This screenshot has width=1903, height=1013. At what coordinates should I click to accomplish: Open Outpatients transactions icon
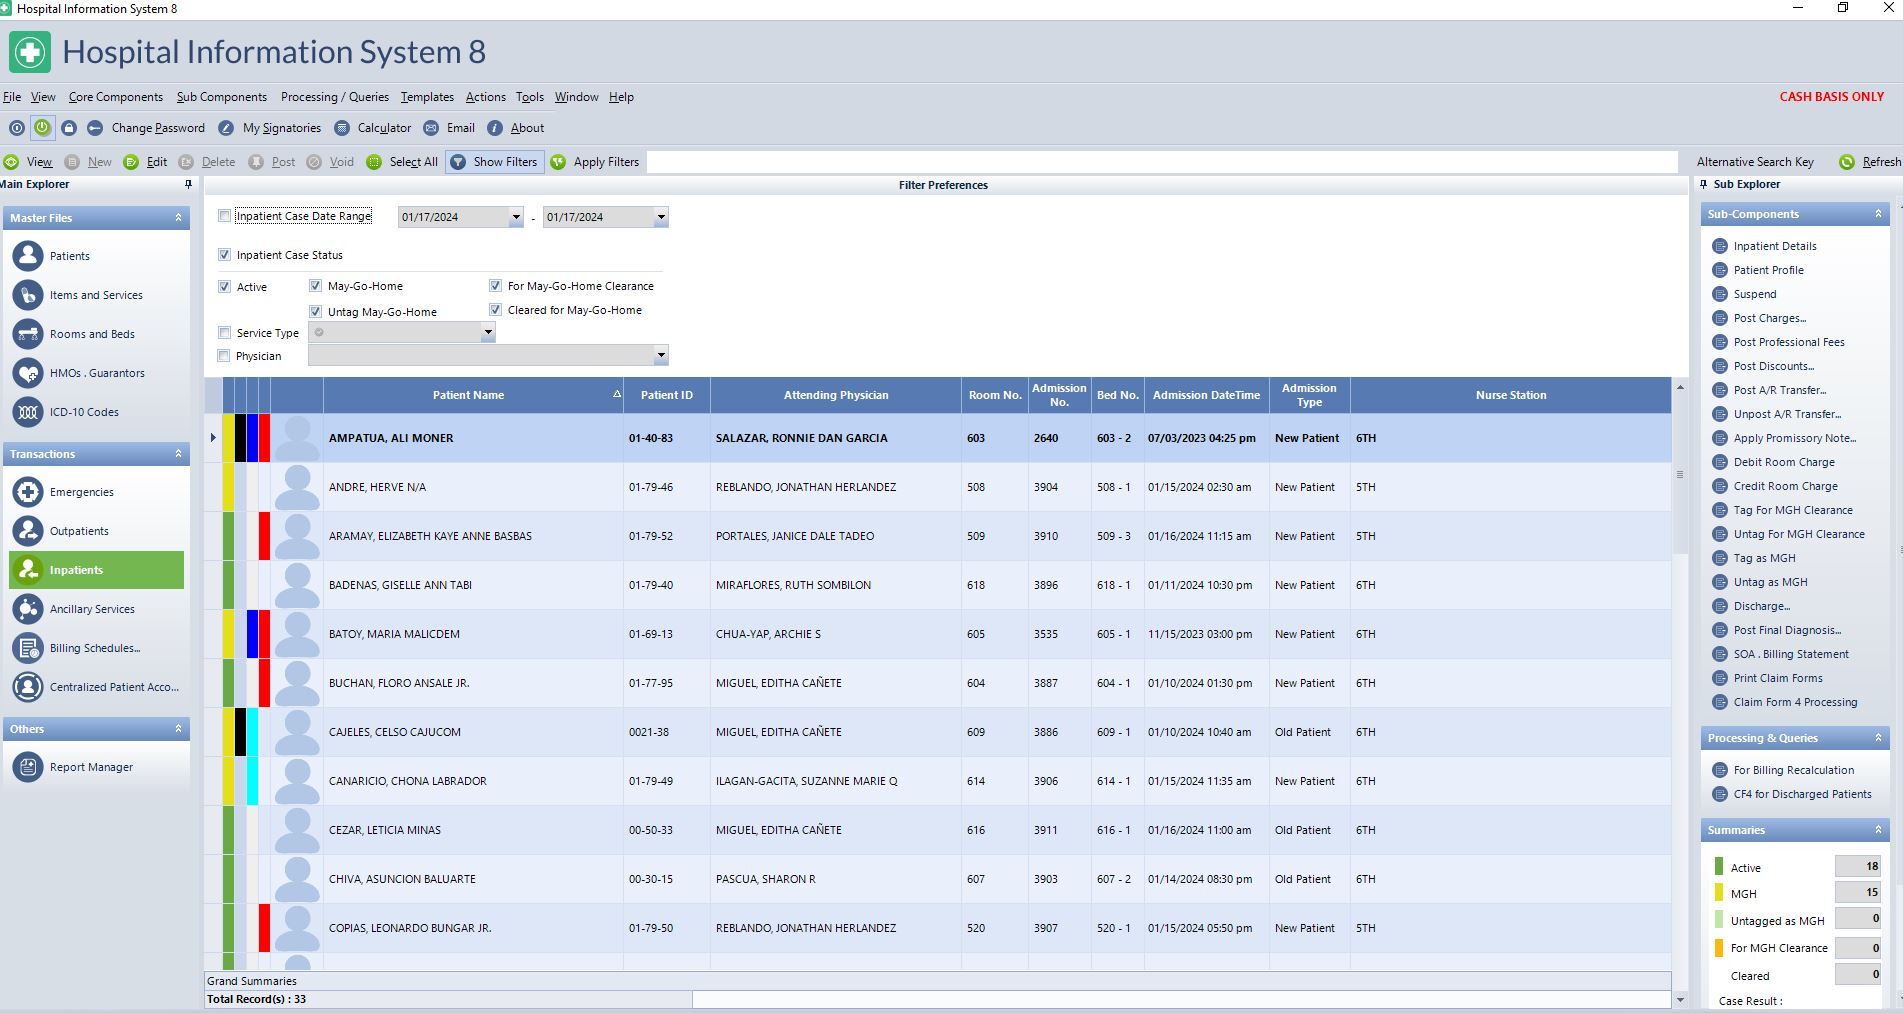(x=28, y=531)
